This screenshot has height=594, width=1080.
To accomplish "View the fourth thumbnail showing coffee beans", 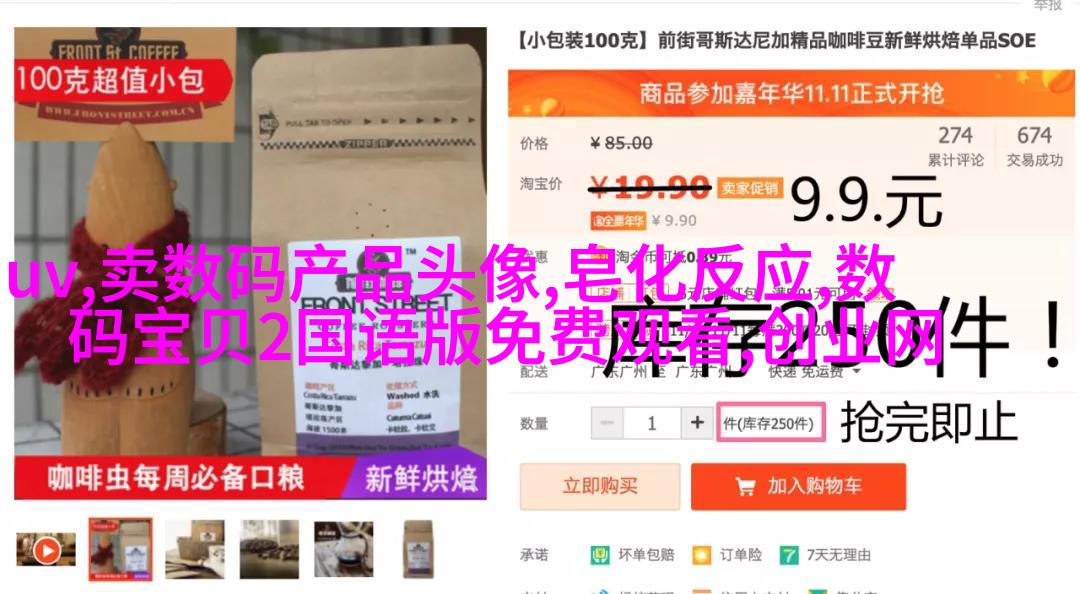I will pos(269,549).
